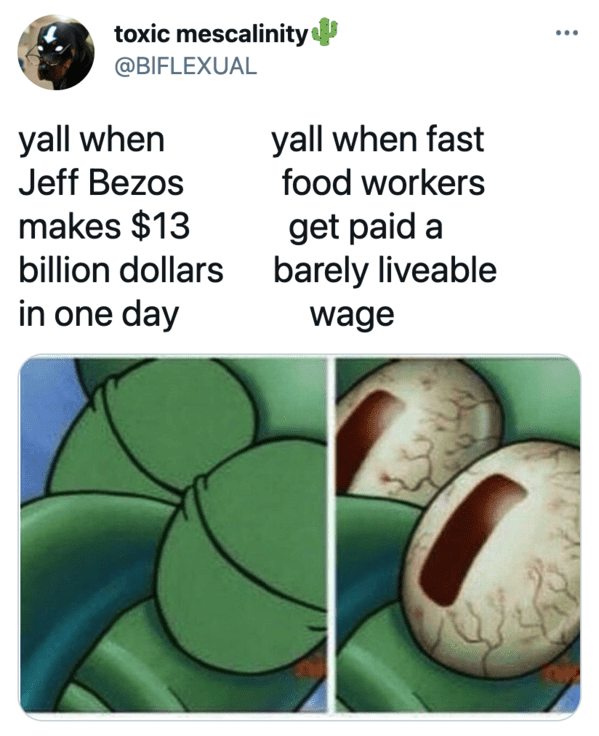Click the cactus emoji beside the display name

tap(325, 32)
